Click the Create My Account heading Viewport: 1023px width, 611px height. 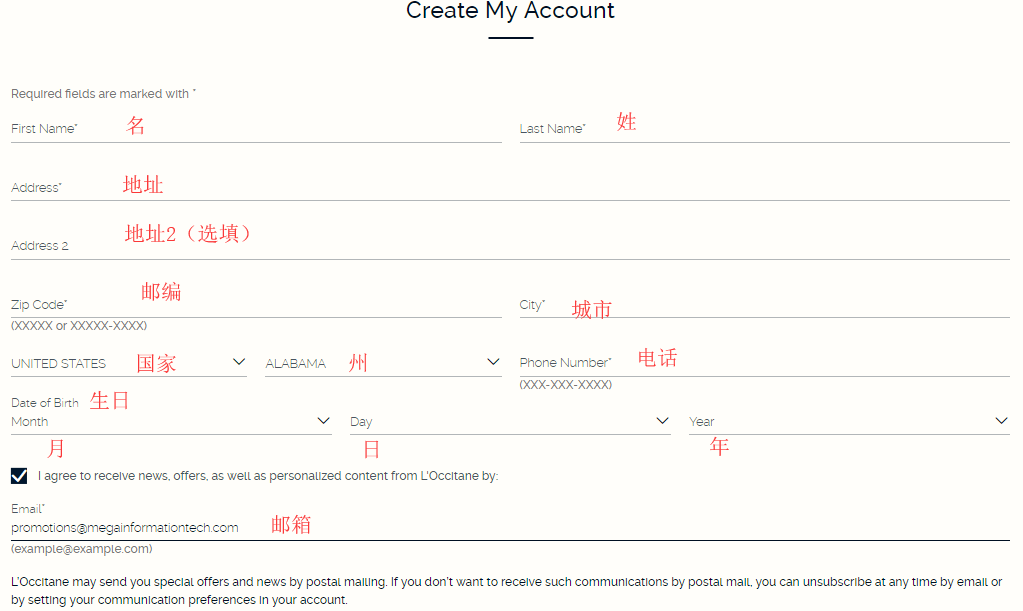tap(510, 11)
